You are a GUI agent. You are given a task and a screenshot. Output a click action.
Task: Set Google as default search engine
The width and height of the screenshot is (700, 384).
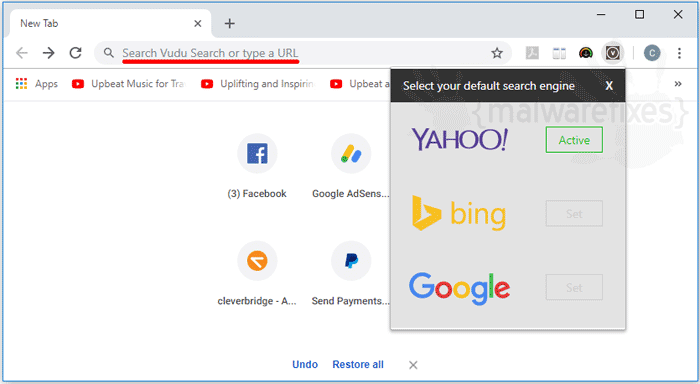pyautogui.click(x=574, y=287)
